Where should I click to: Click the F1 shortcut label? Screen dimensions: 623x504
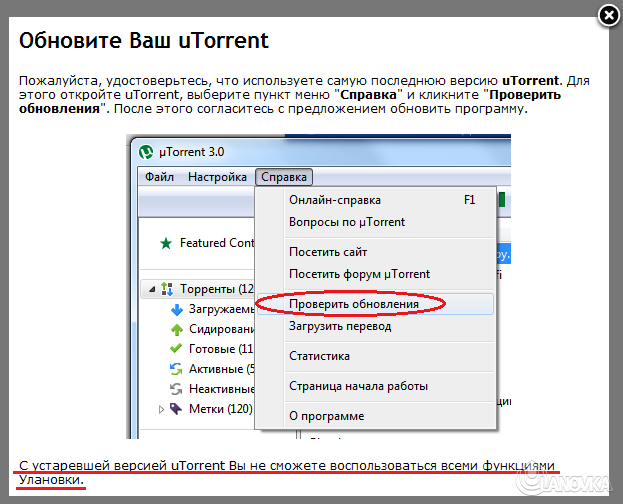coord(469,200)
